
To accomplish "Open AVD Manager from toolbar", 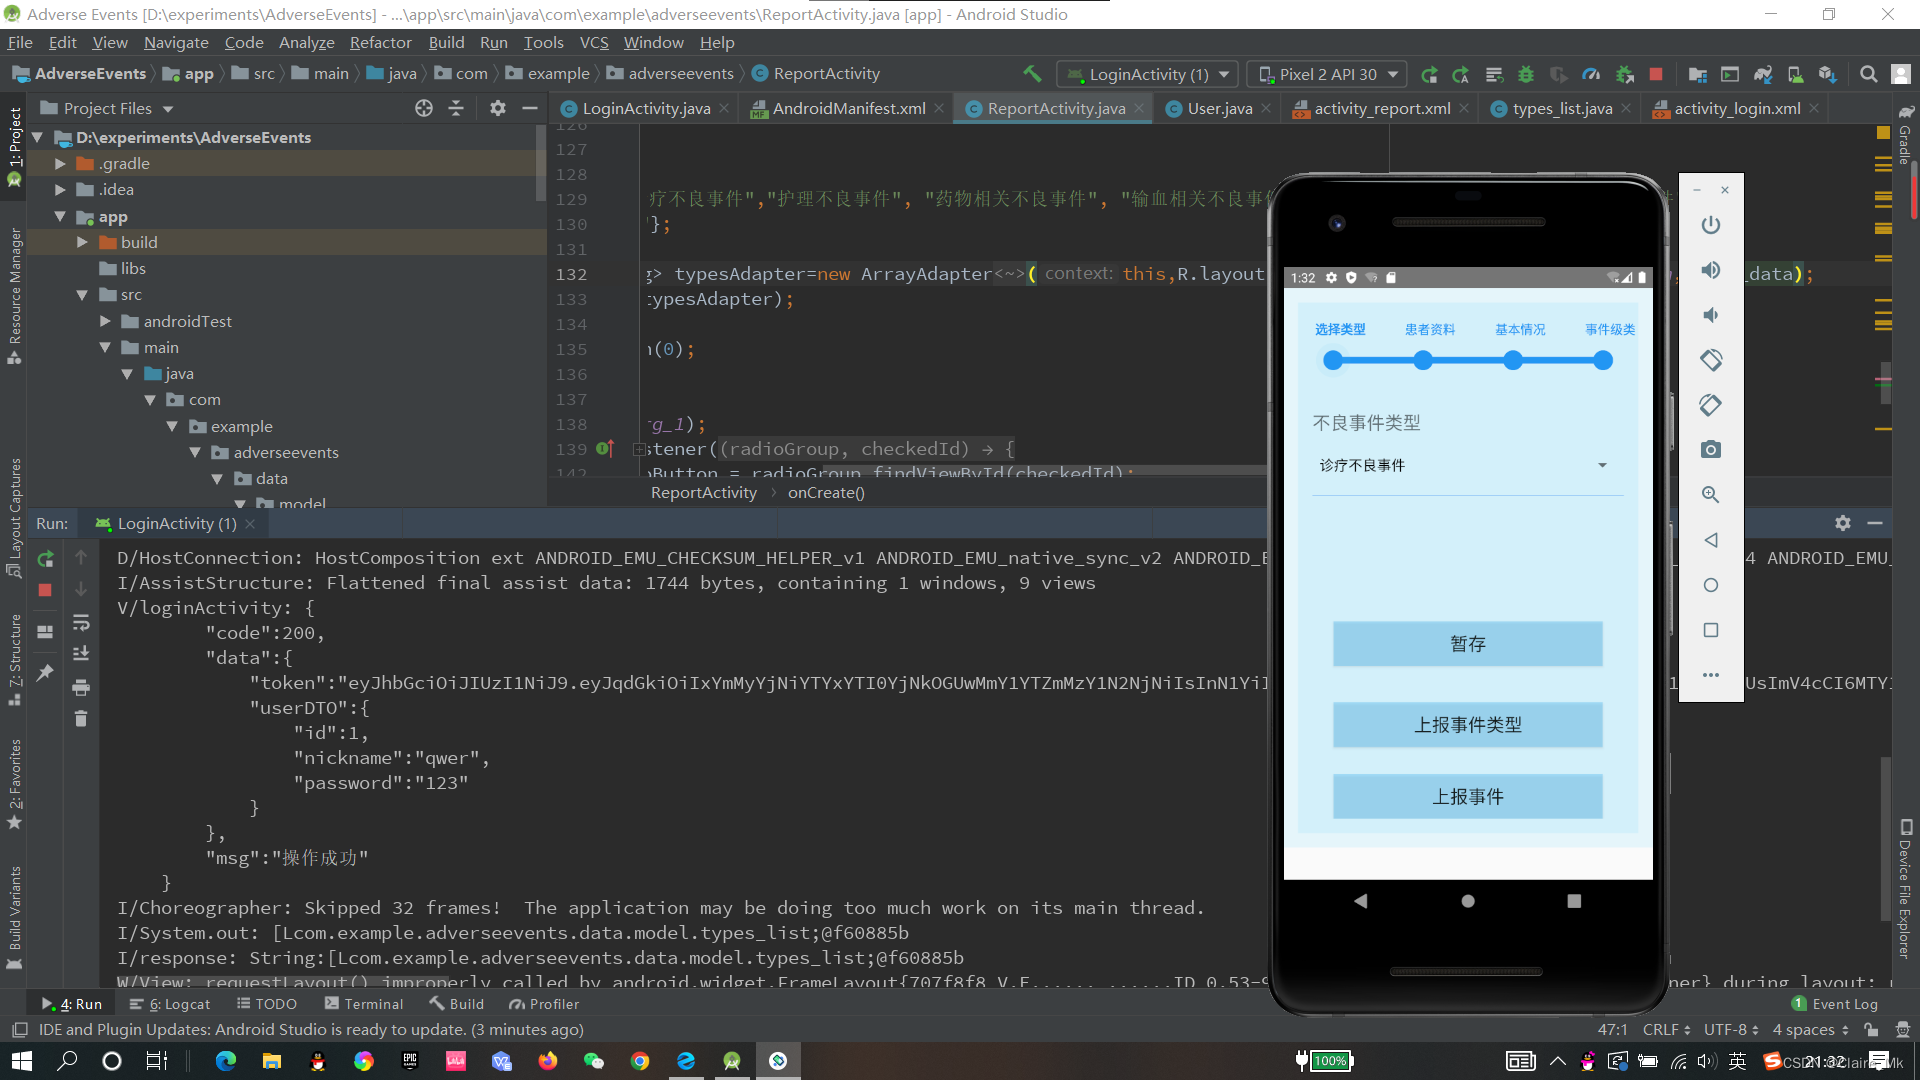I will coord(1796,74).
